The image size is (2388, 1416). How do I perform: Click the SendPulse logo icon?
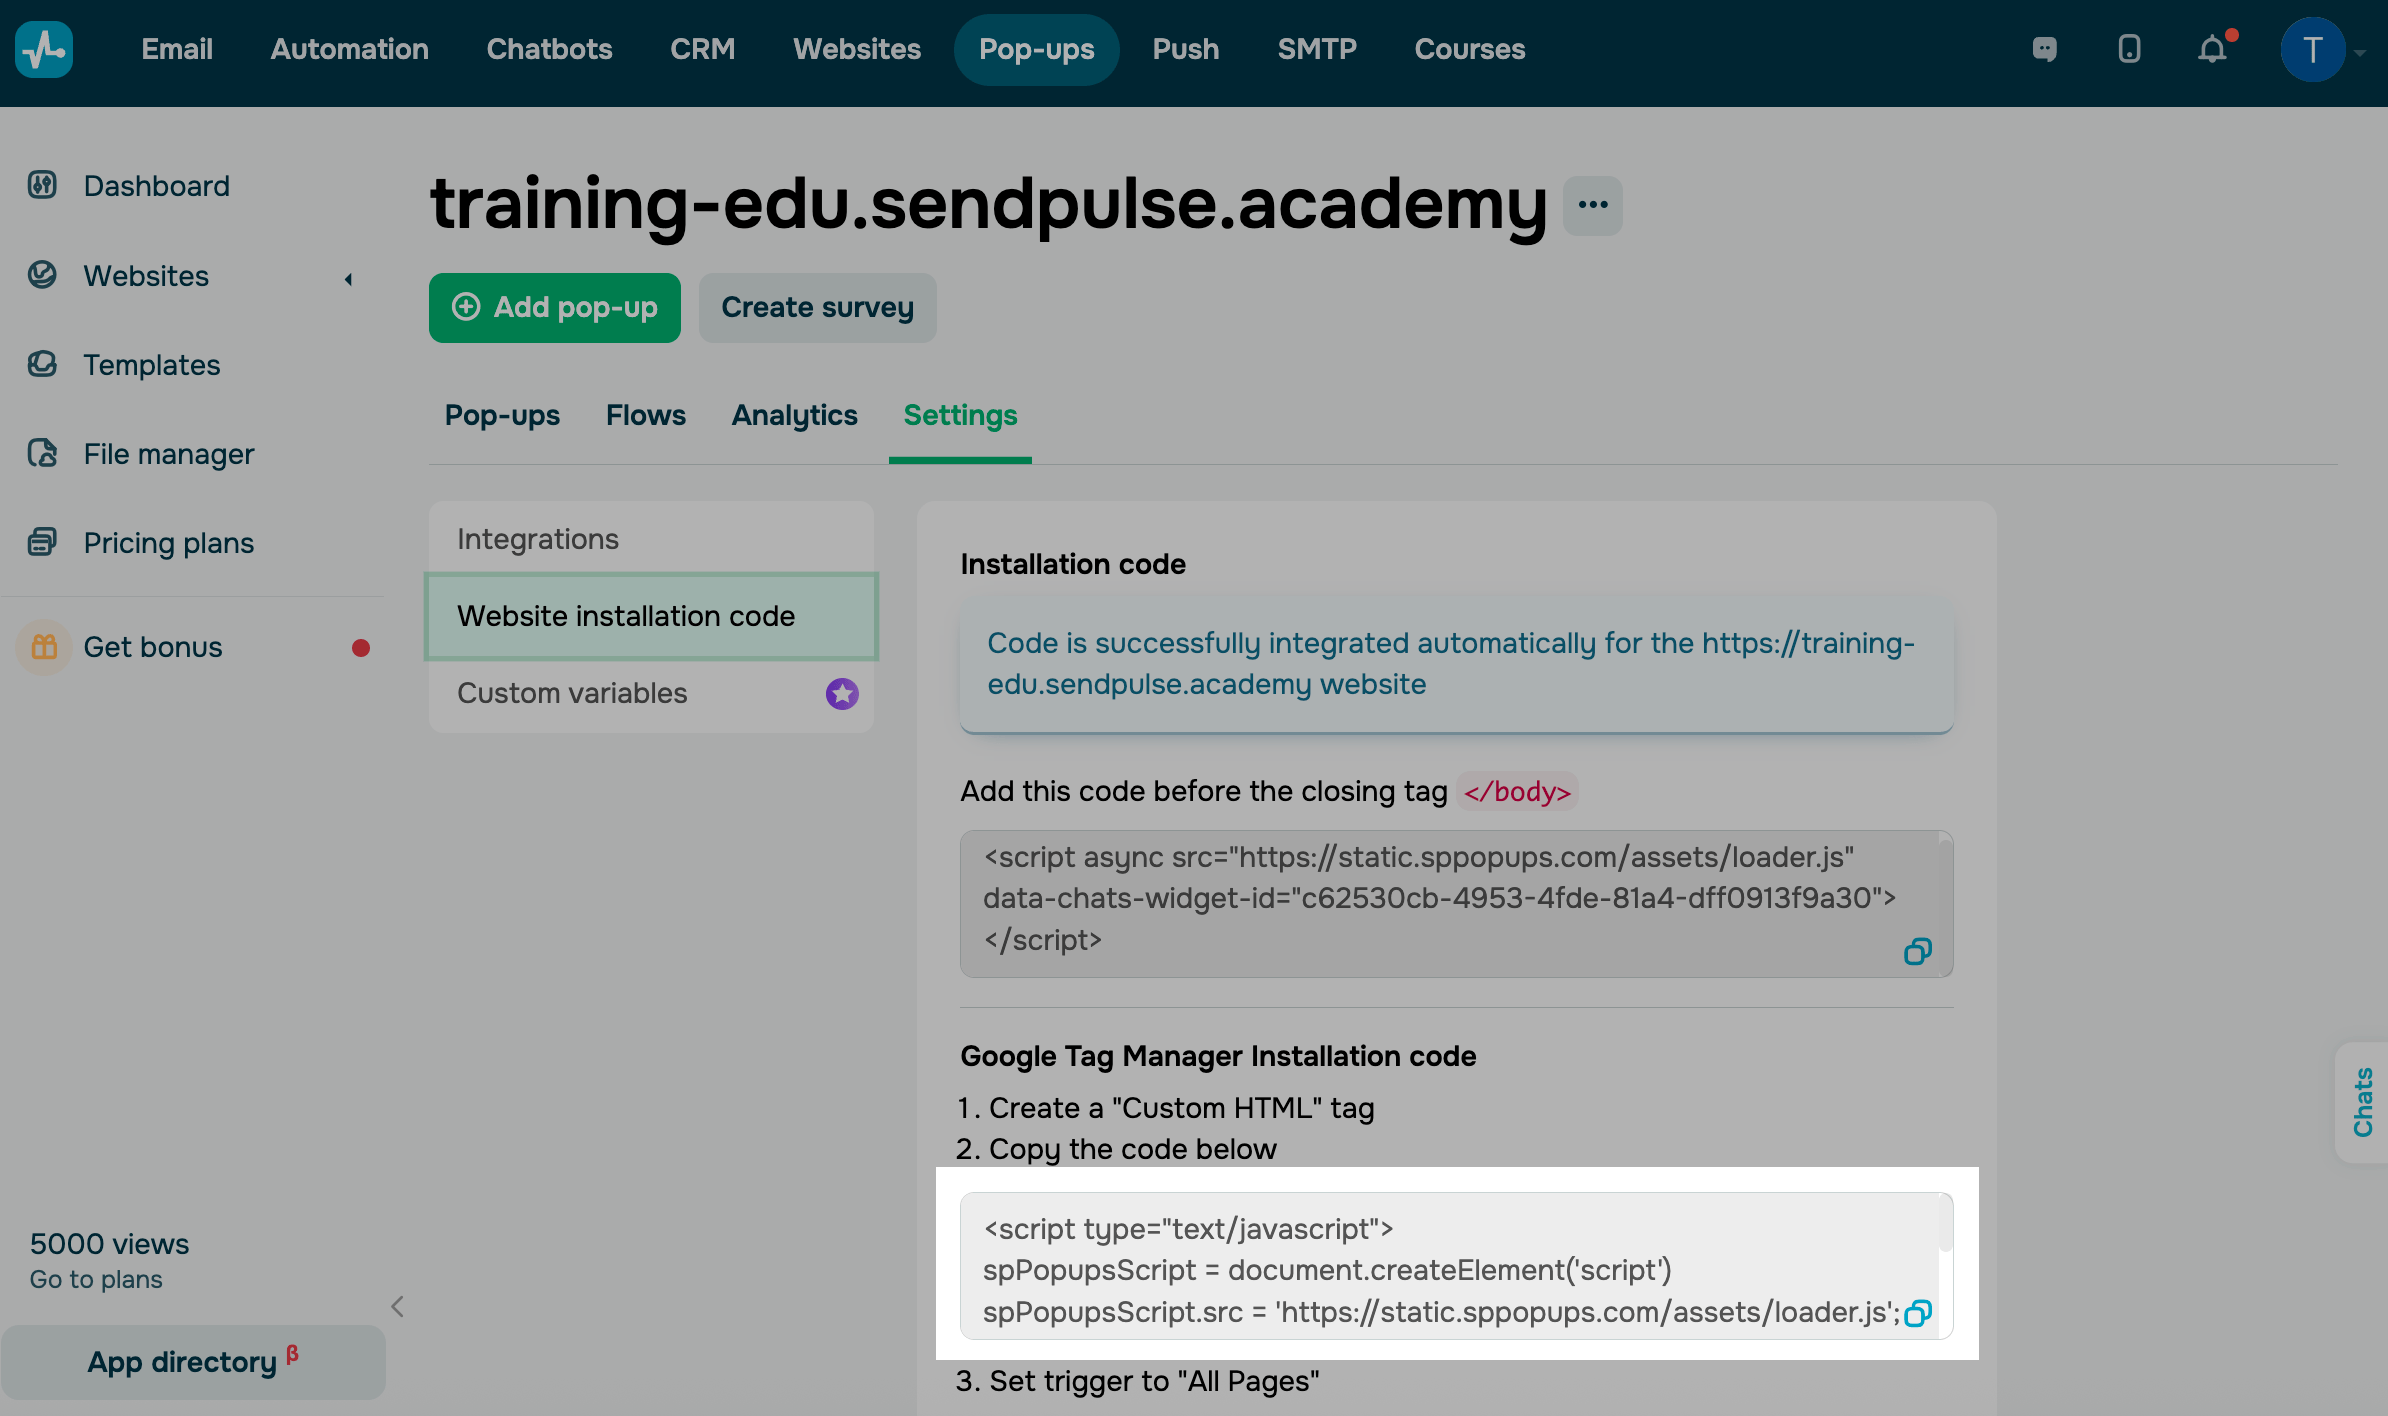click(44, 49)
